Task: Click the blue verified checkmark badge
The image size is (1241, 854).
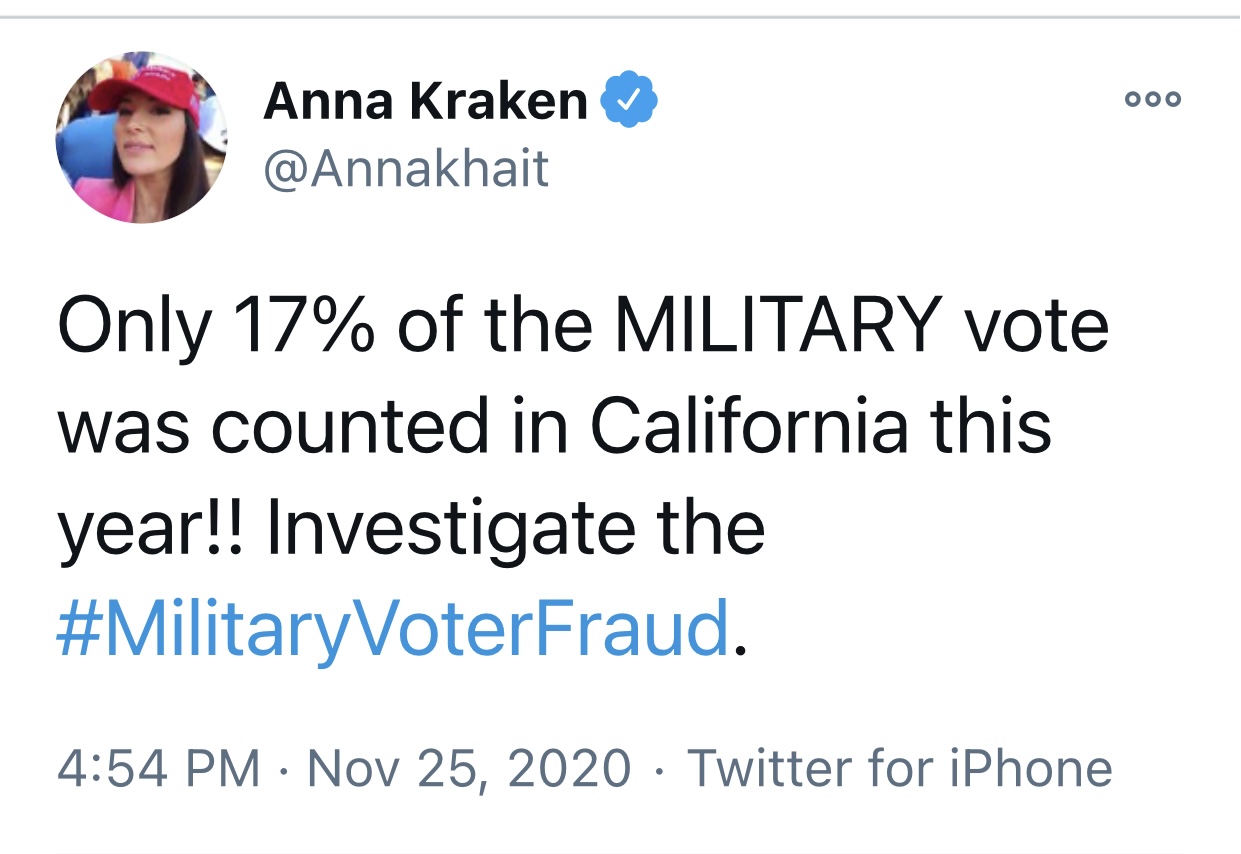Action: tap(629, 101)
